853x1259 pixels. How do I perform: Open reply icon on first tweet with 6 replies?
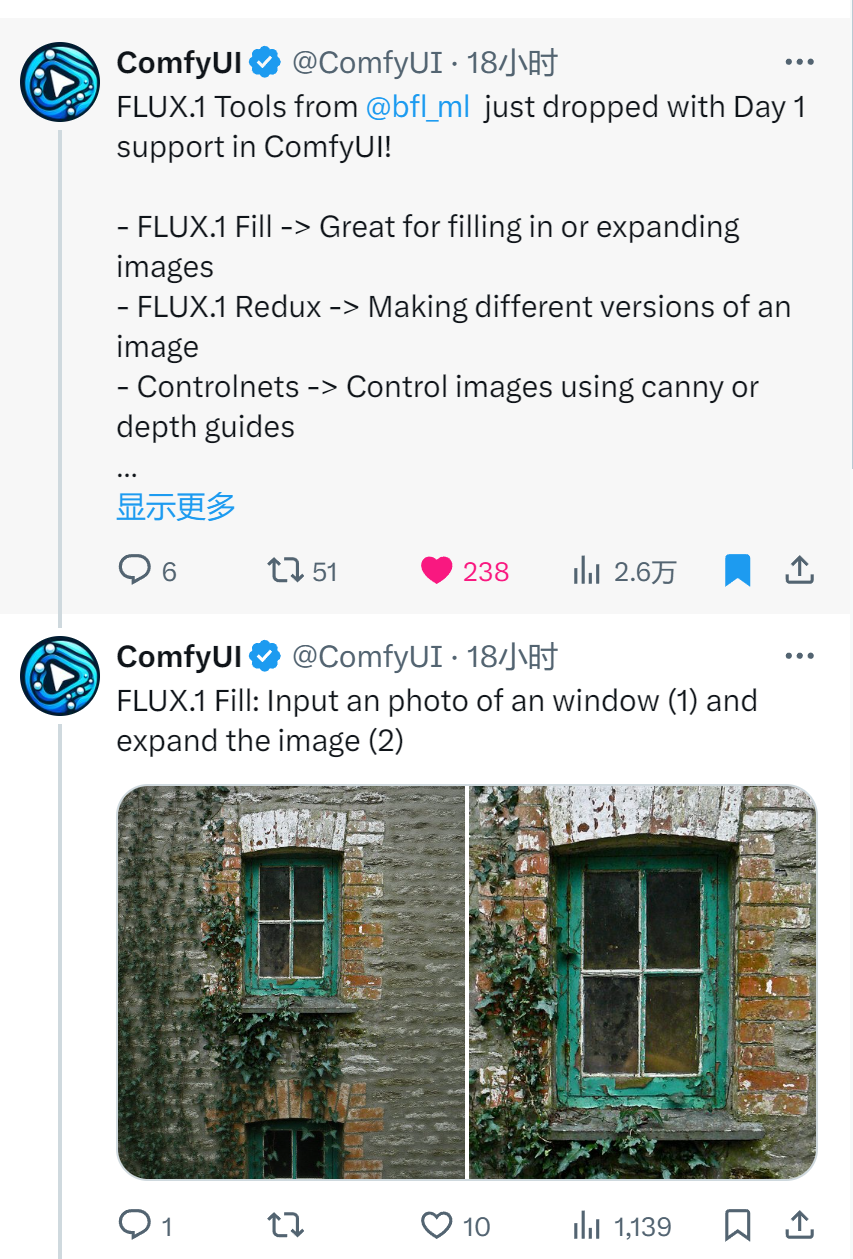(x=134, y=570)
